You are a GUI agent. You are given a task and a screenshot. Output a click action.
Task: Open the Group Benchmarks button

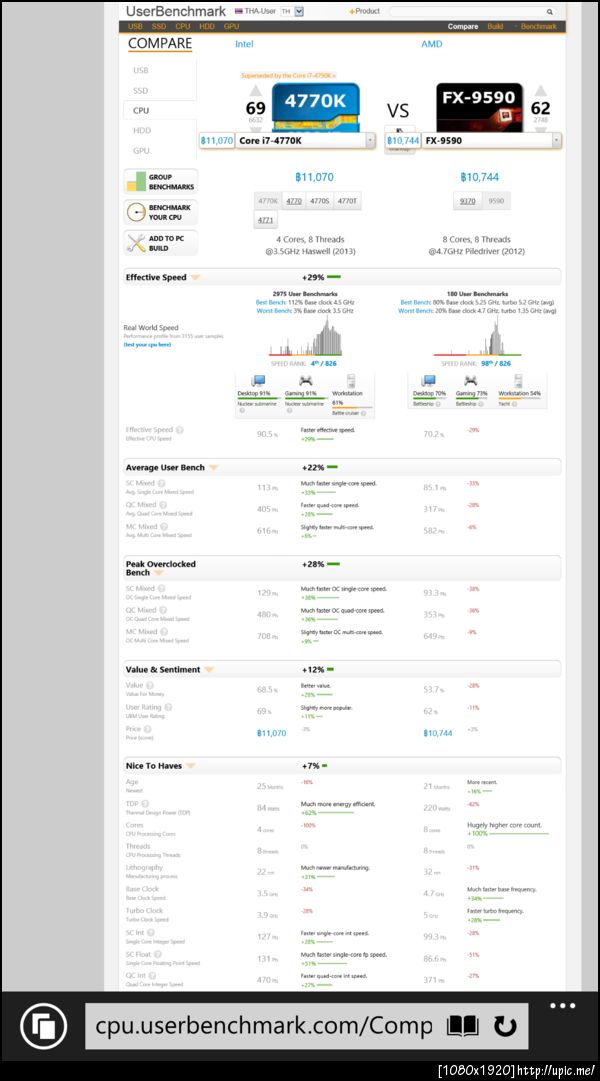[x=161, y=182]
